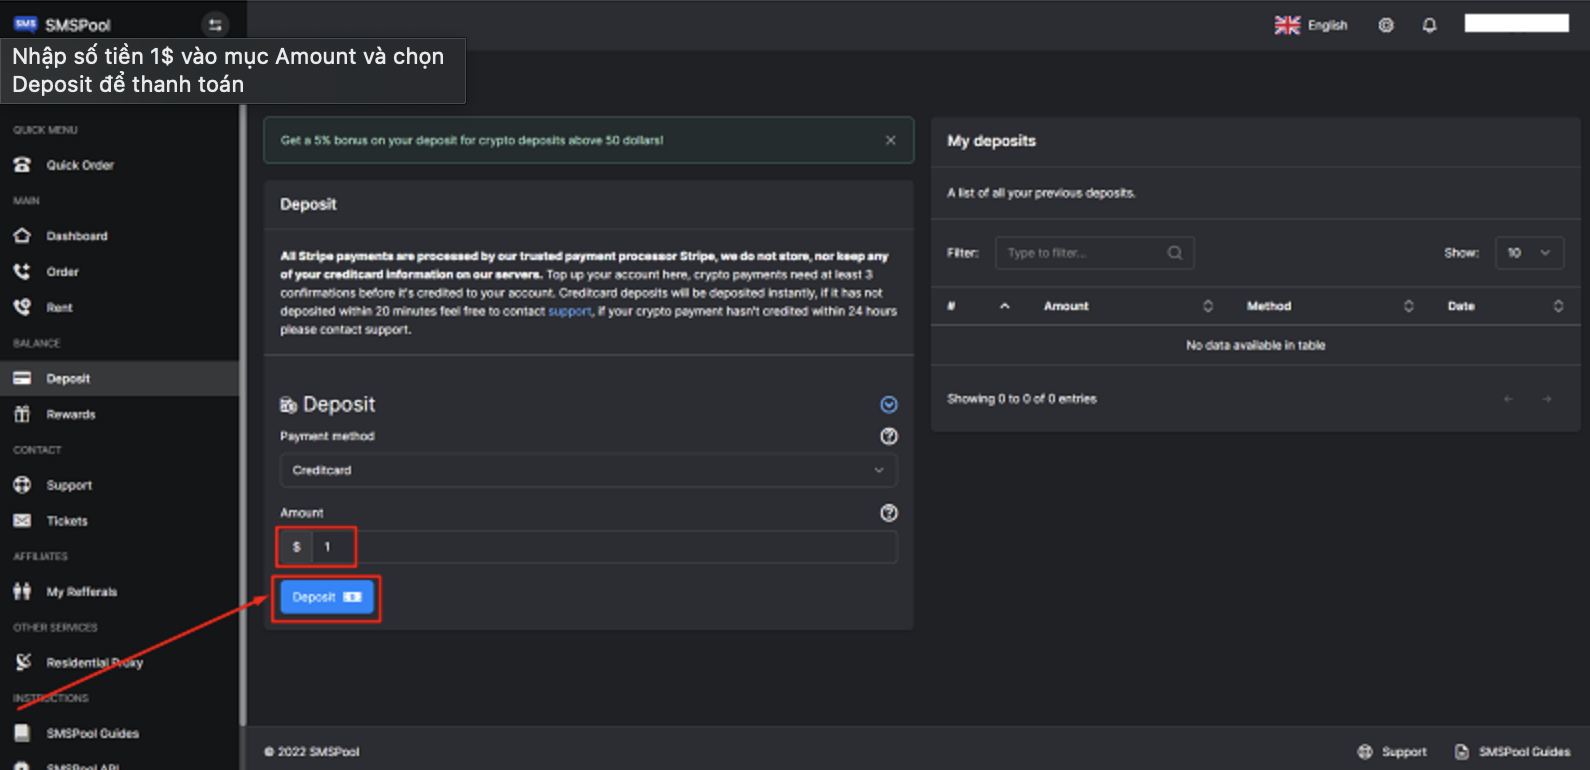This screenshot has height=770, width=1590.
Task: Collapse the Deposit section chevron
Action: (888, 404)
